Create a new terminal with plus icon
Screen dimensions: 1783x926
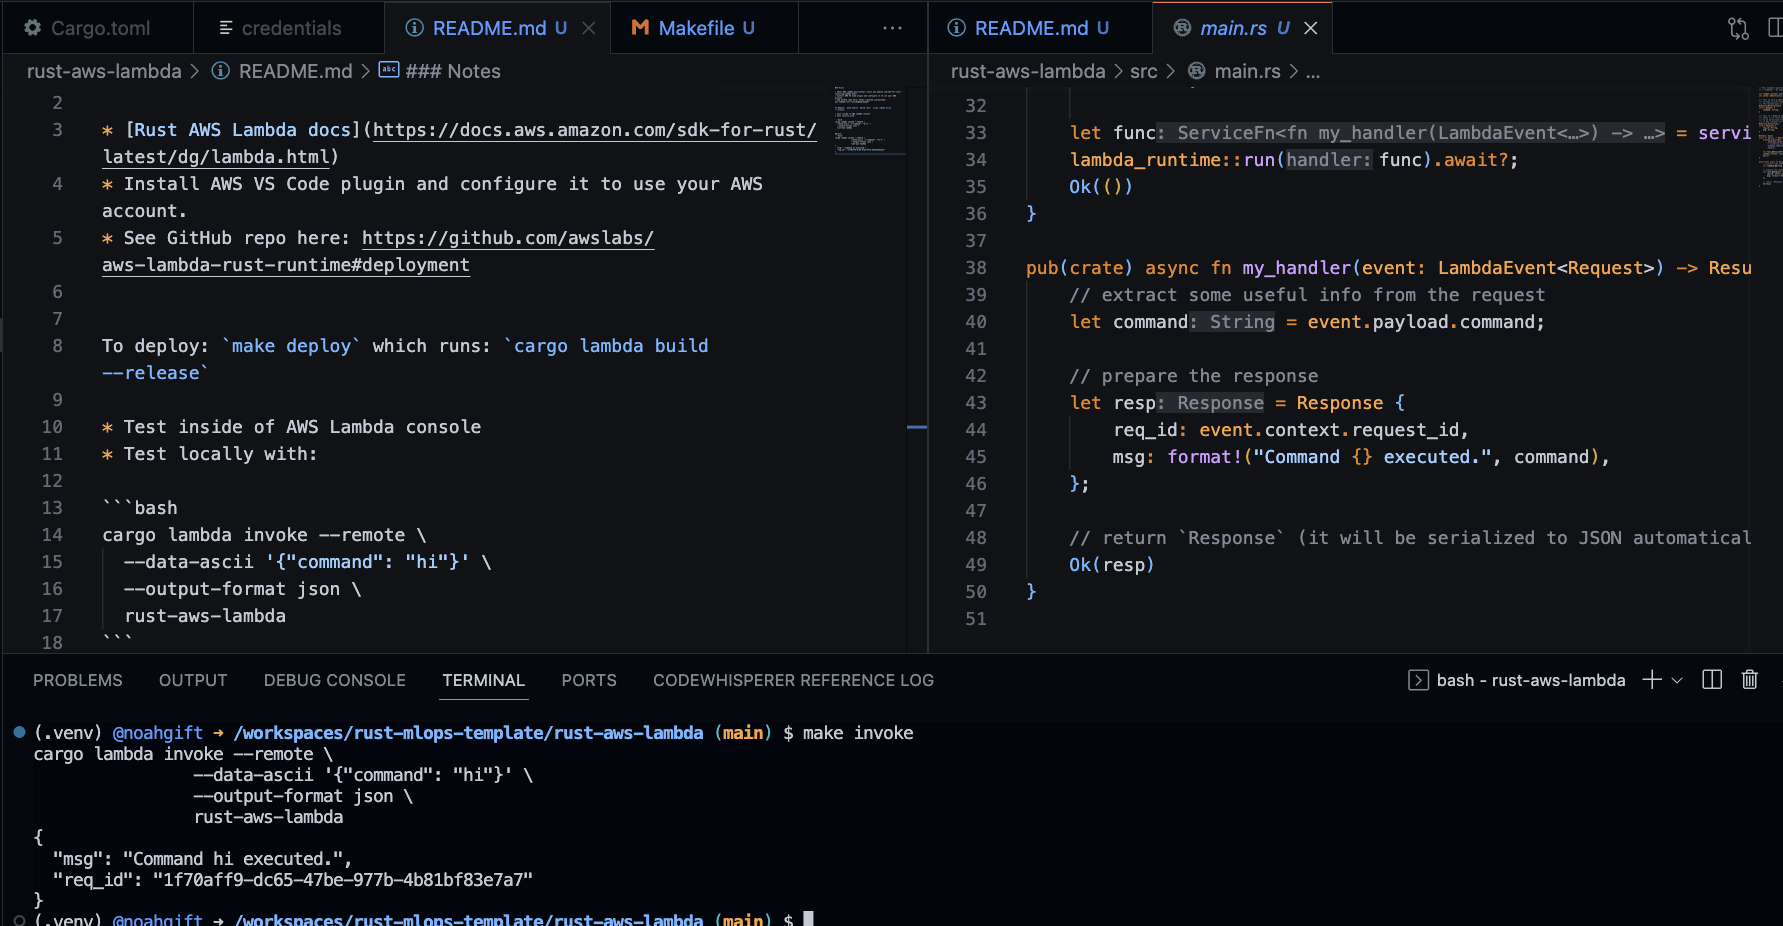(x=1652, y=680)
